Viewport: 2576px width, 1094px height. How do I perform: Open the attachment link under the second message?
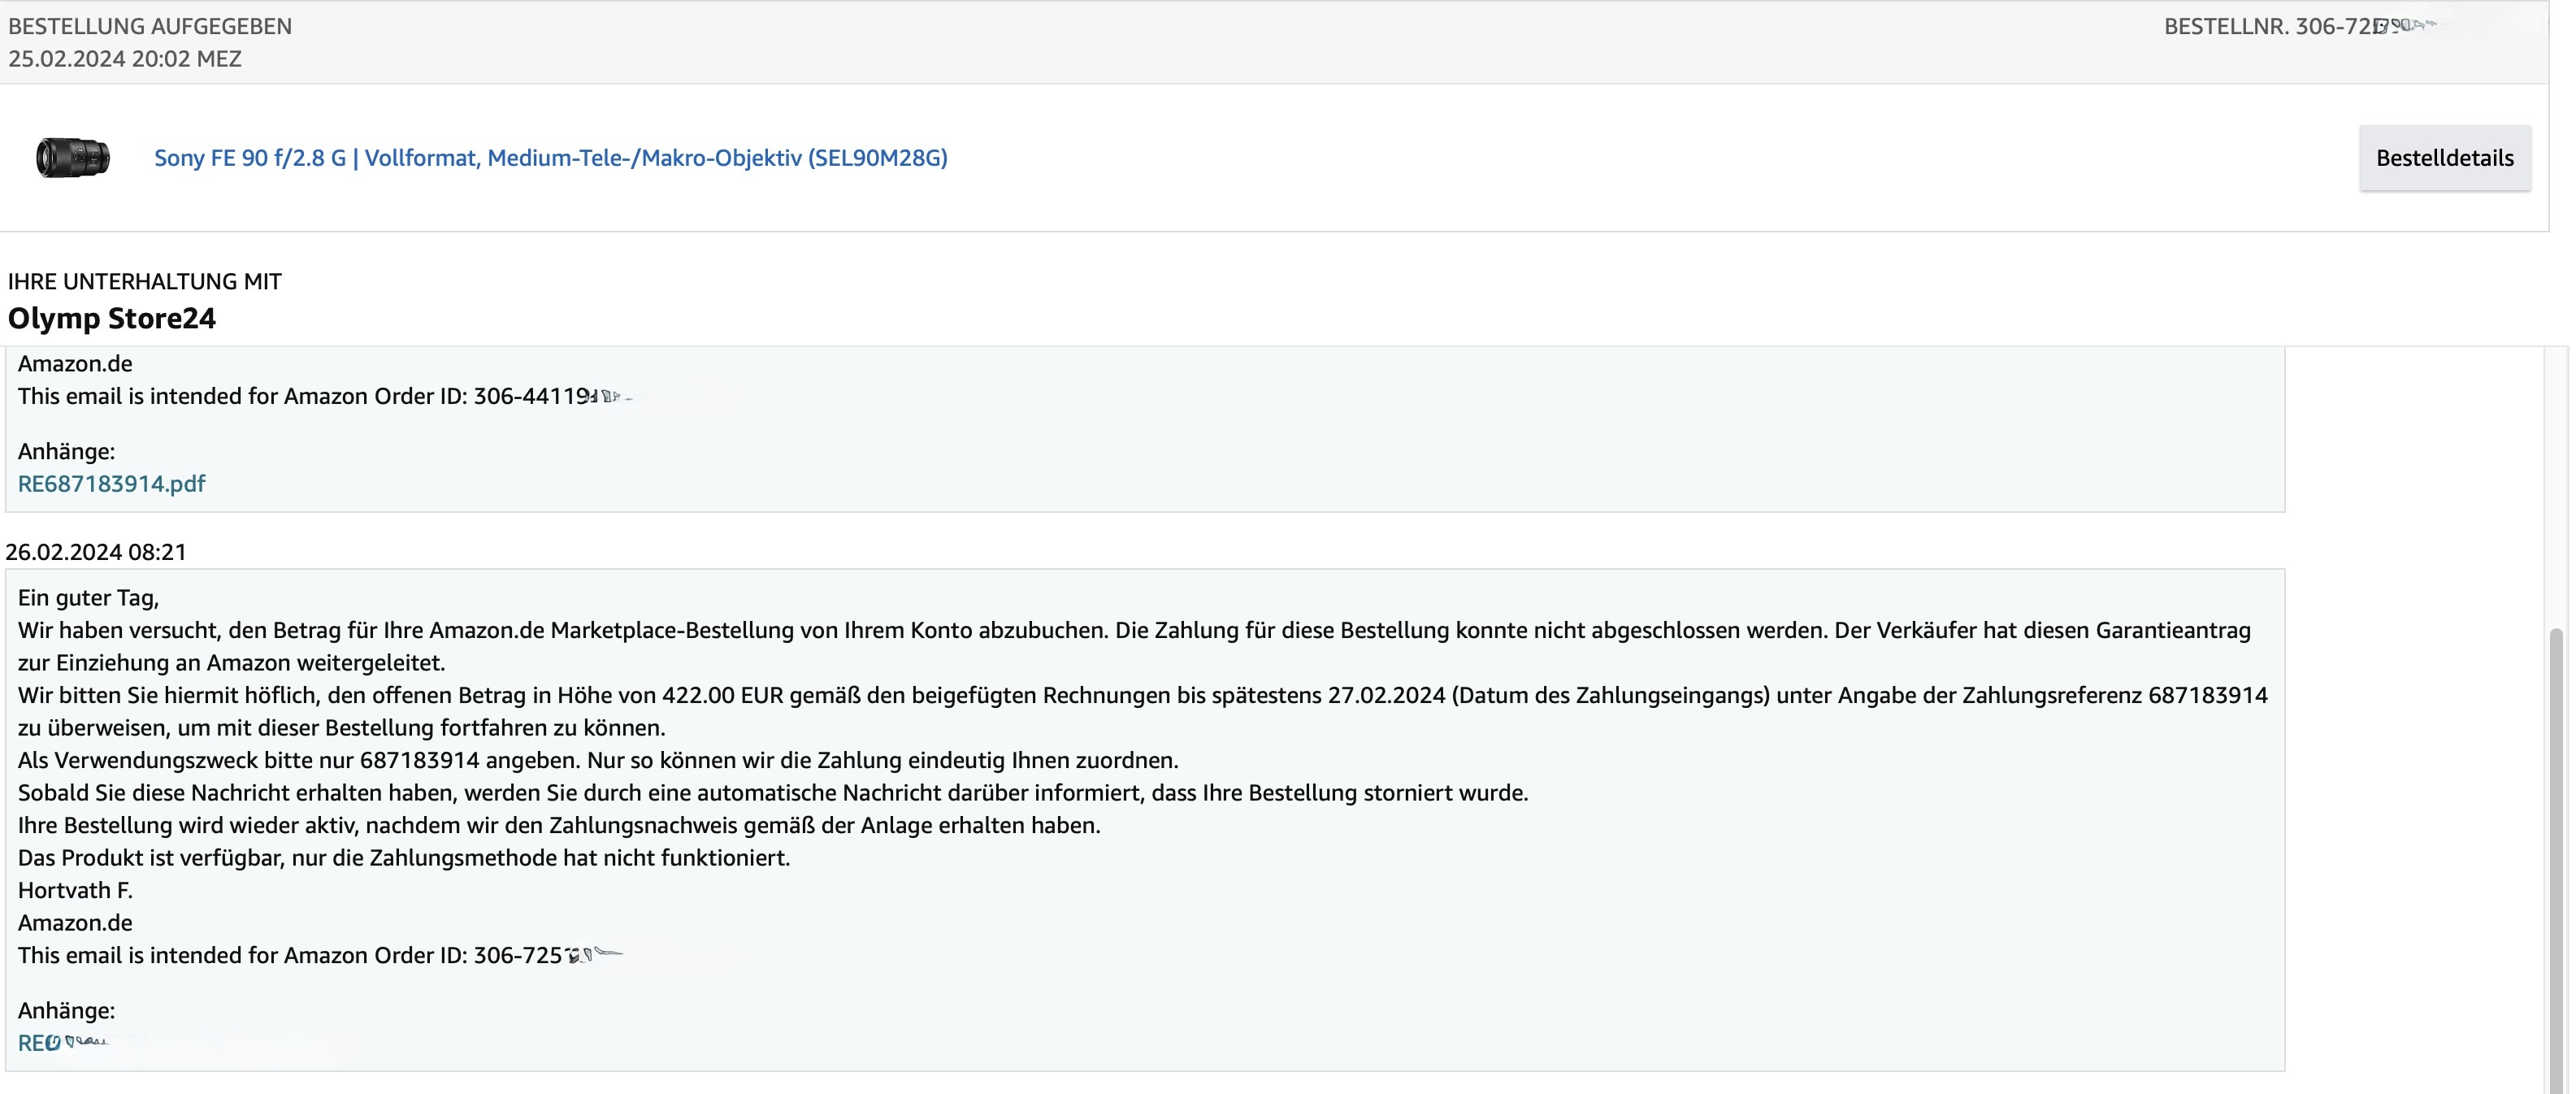tap(40, 1043)
